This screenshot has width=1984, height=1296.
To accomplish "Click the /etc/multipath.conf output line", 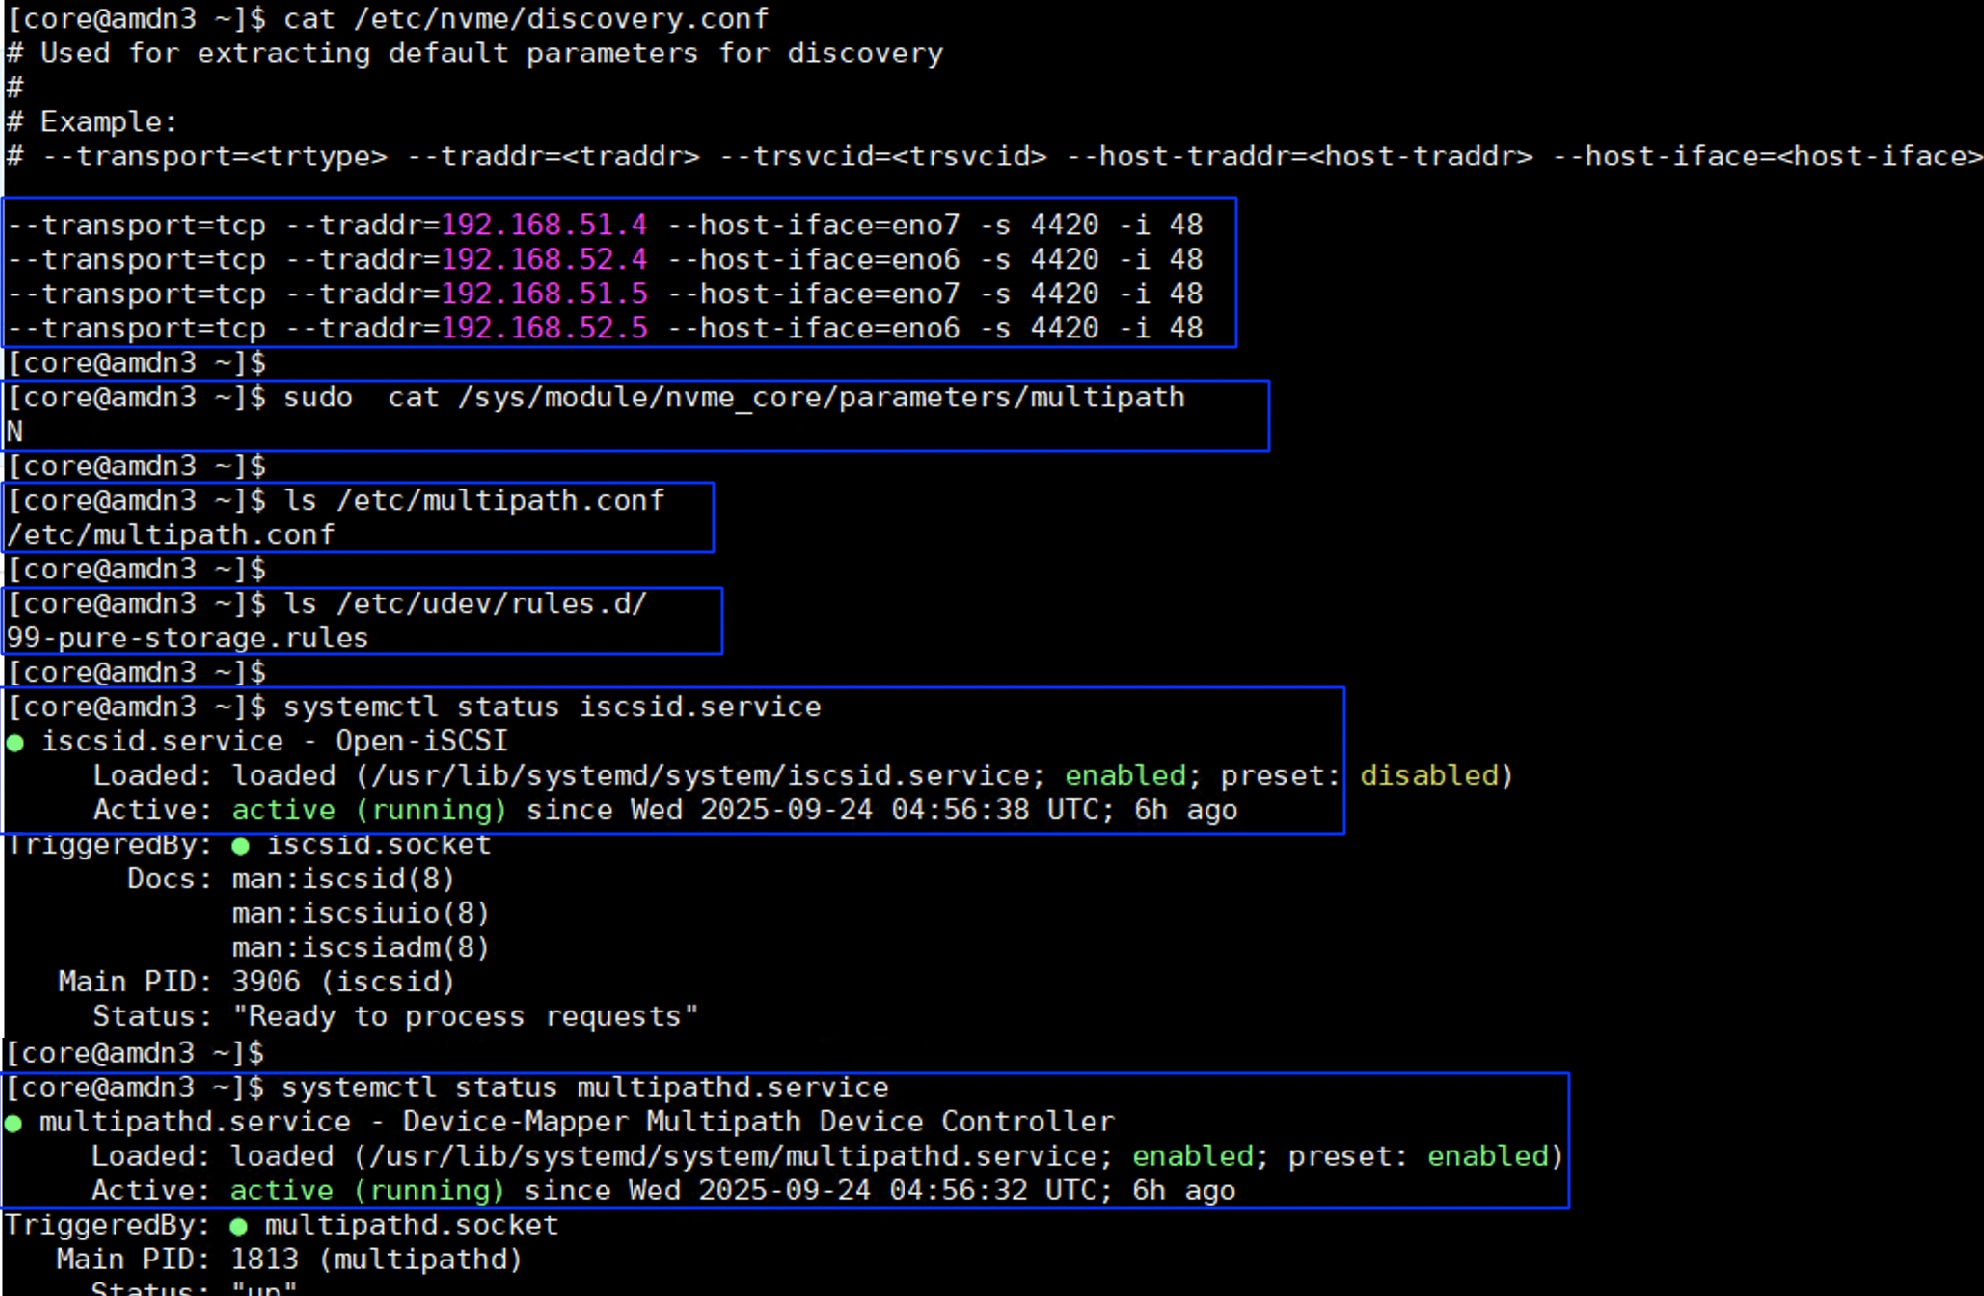I will click(171, 535).
